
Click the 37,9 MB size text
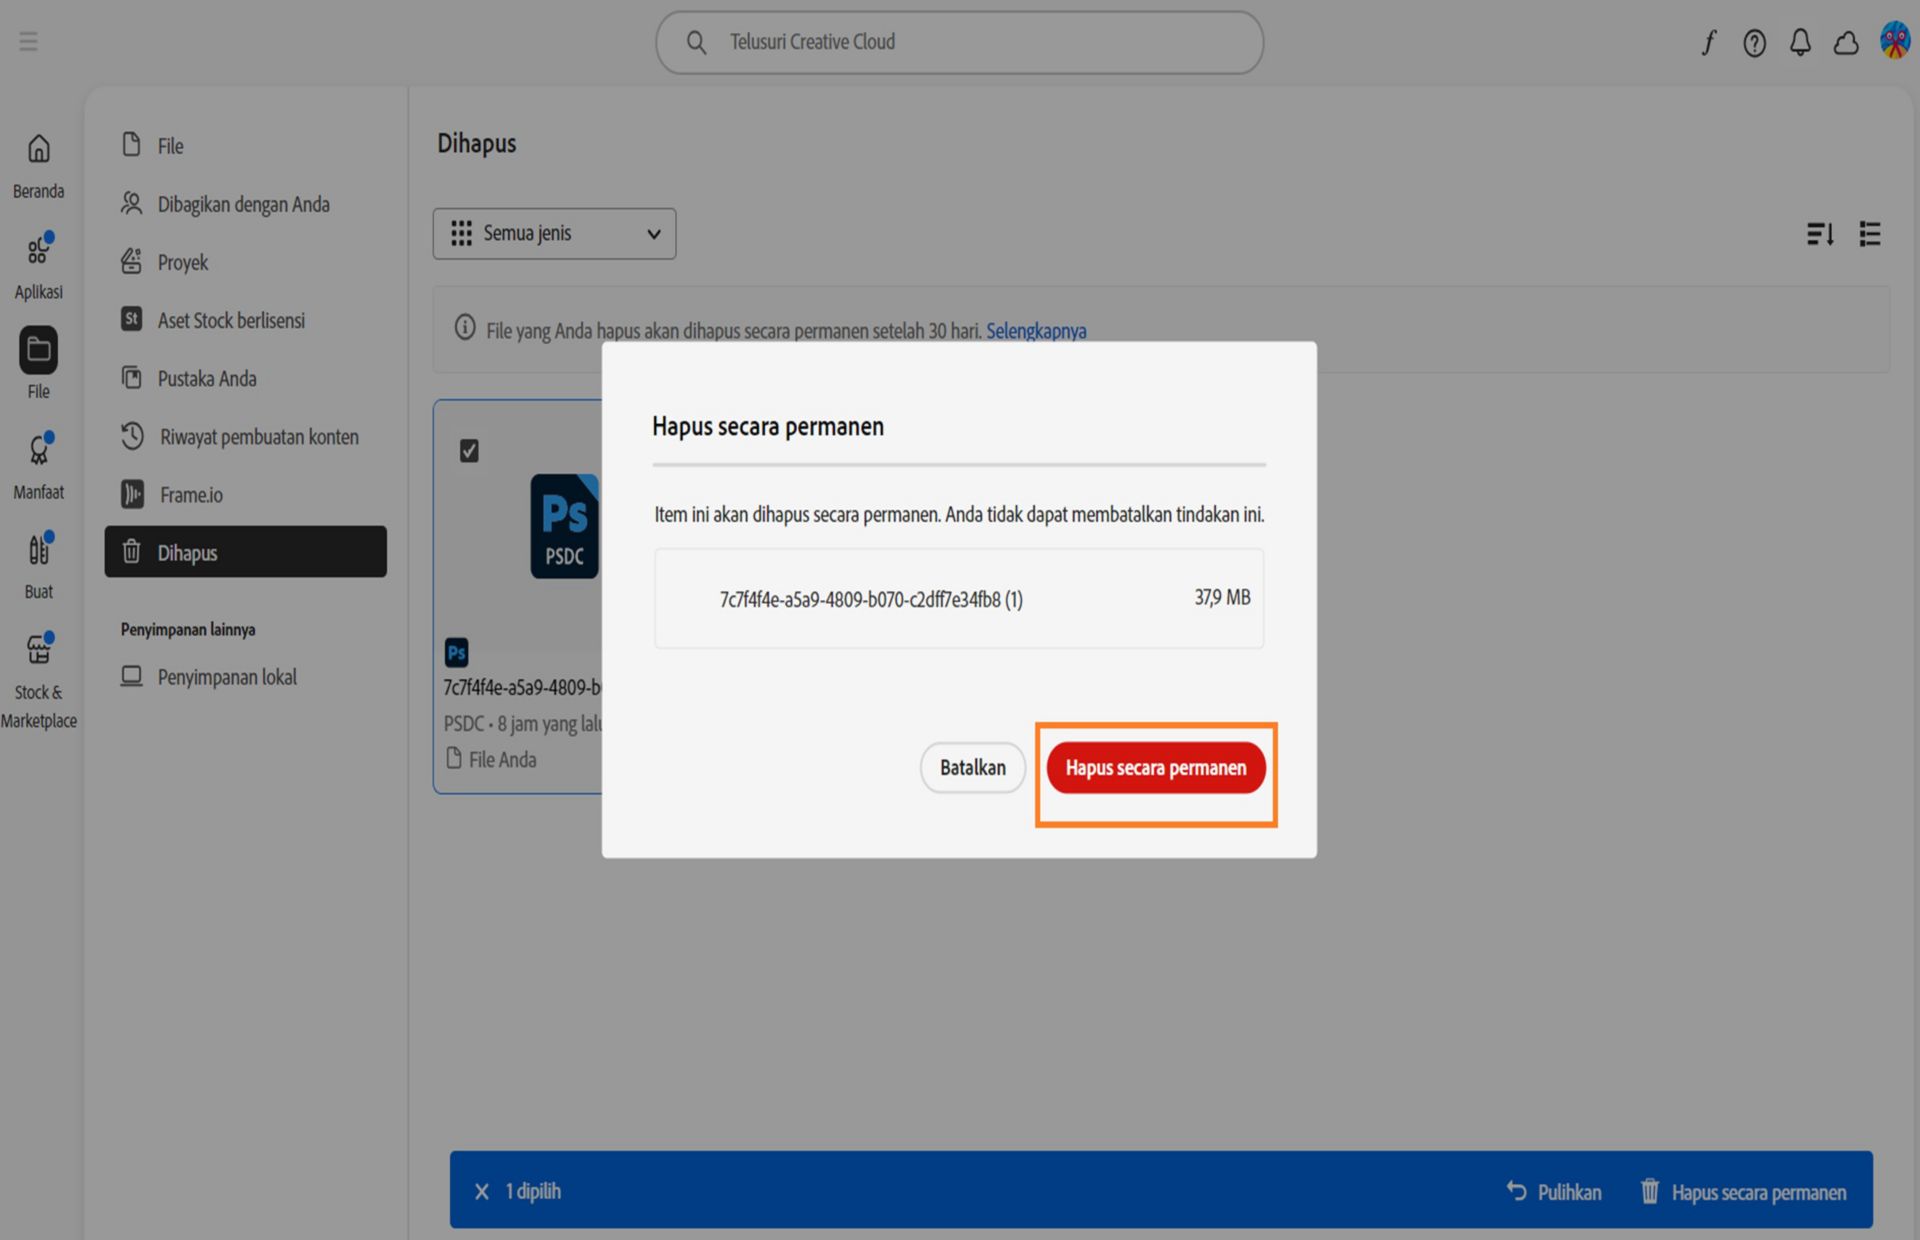pyautogui.click(x=1222, y=597)
